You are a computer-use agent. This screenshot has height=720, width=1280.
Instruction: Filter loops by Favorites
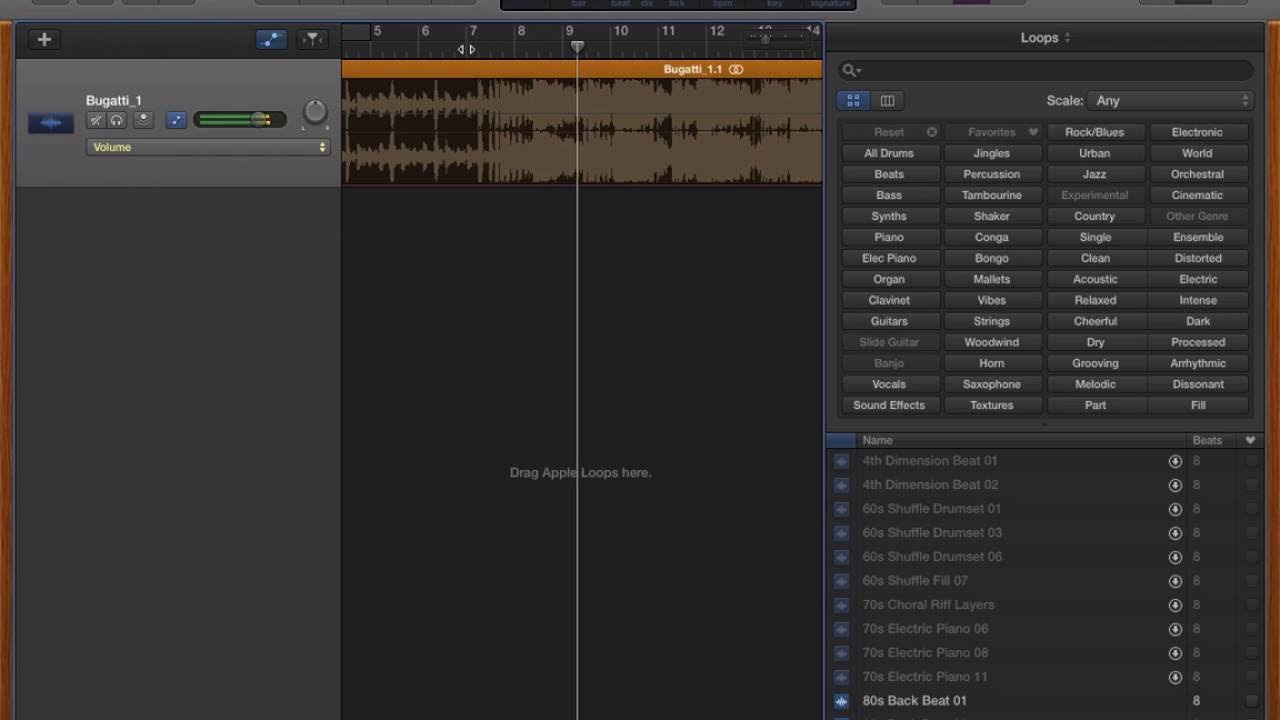[992, 132]
